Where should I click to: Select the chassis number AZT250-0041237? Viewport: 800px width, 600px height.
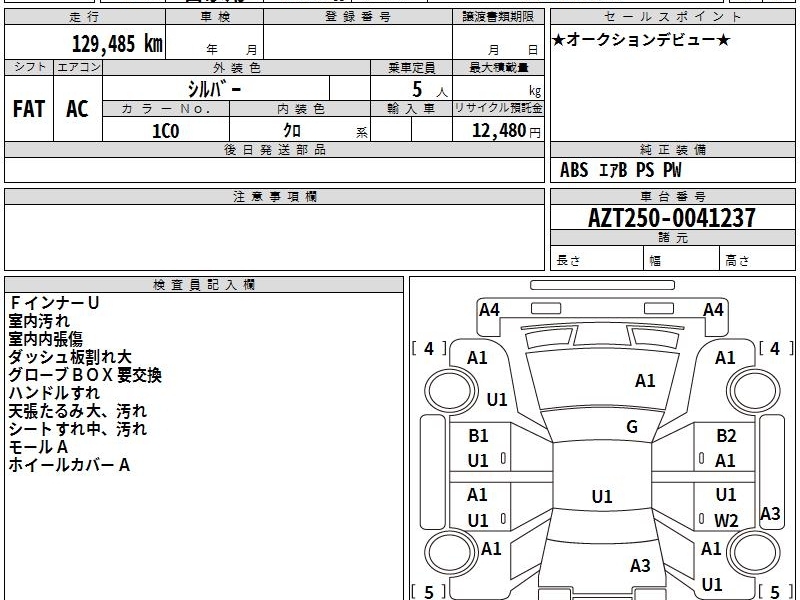672,218
